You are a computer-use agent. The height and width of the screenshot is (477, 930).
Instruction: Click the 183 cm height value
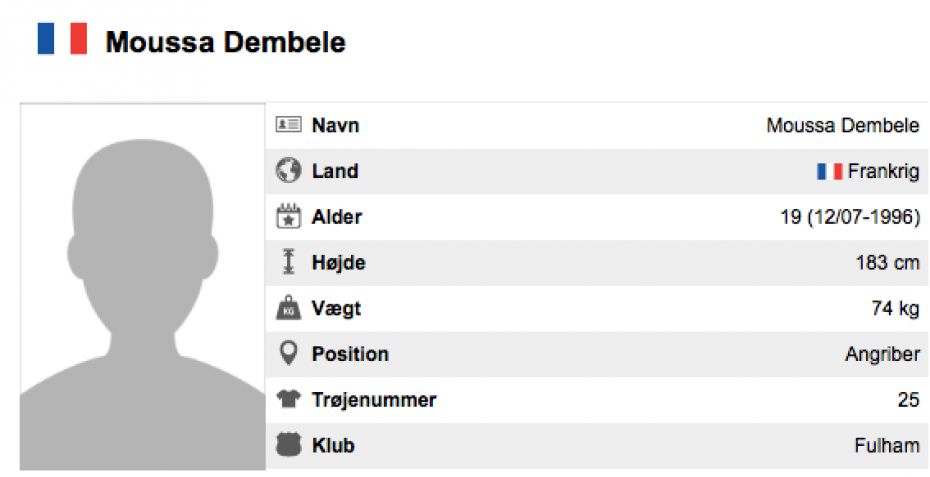(888, 263)
